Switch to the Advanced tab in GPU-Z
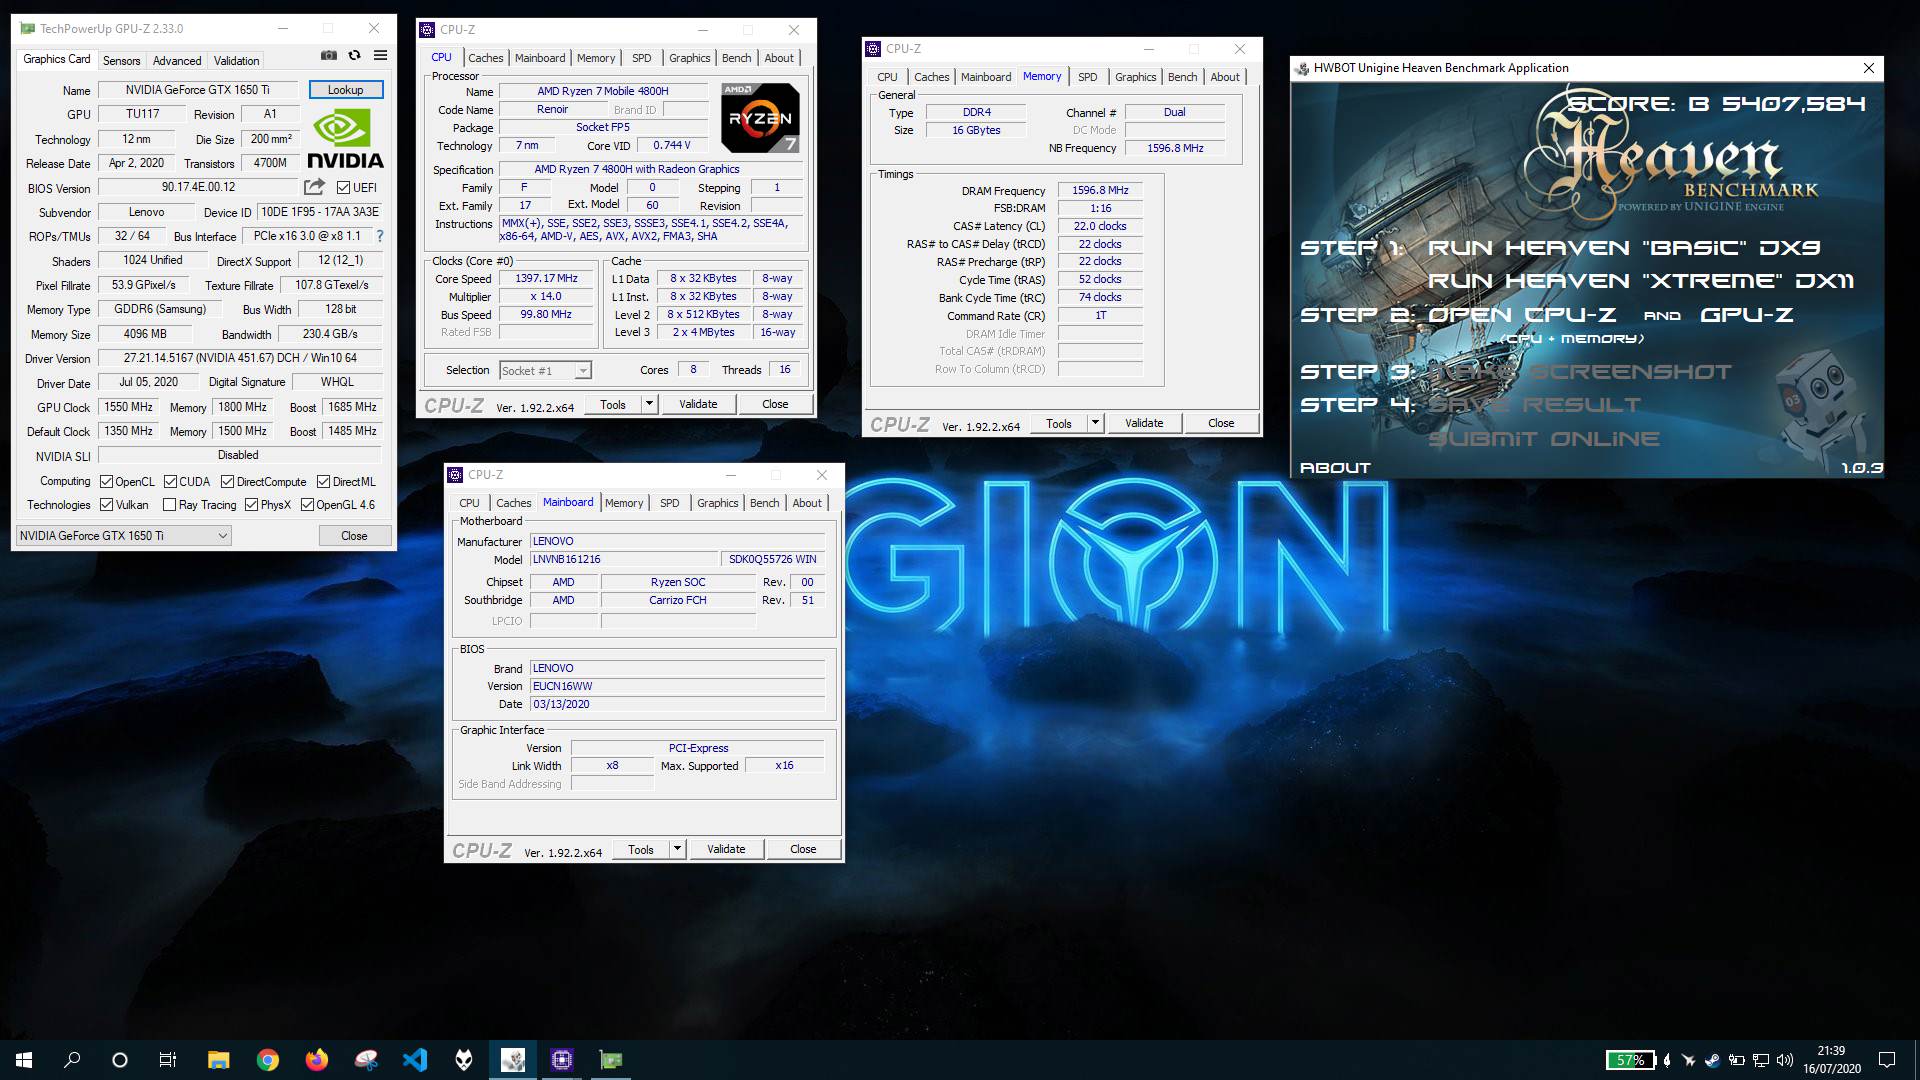The height and width of the screenshot is (1080, 1920). coord(177,61)
